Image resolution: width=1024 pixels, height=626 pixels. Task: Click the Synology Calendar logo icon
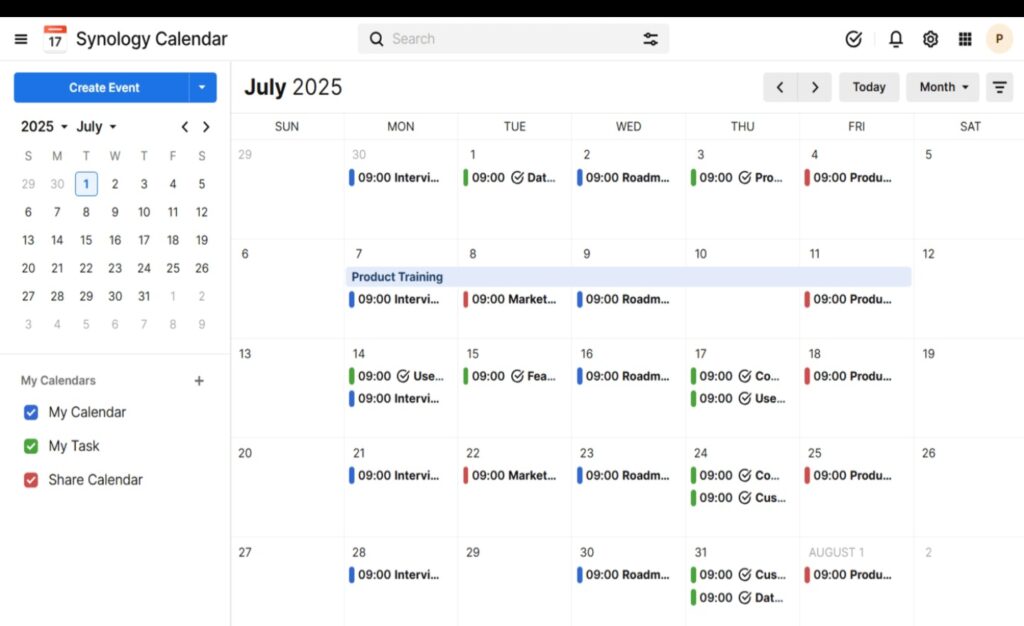point(55,38)
